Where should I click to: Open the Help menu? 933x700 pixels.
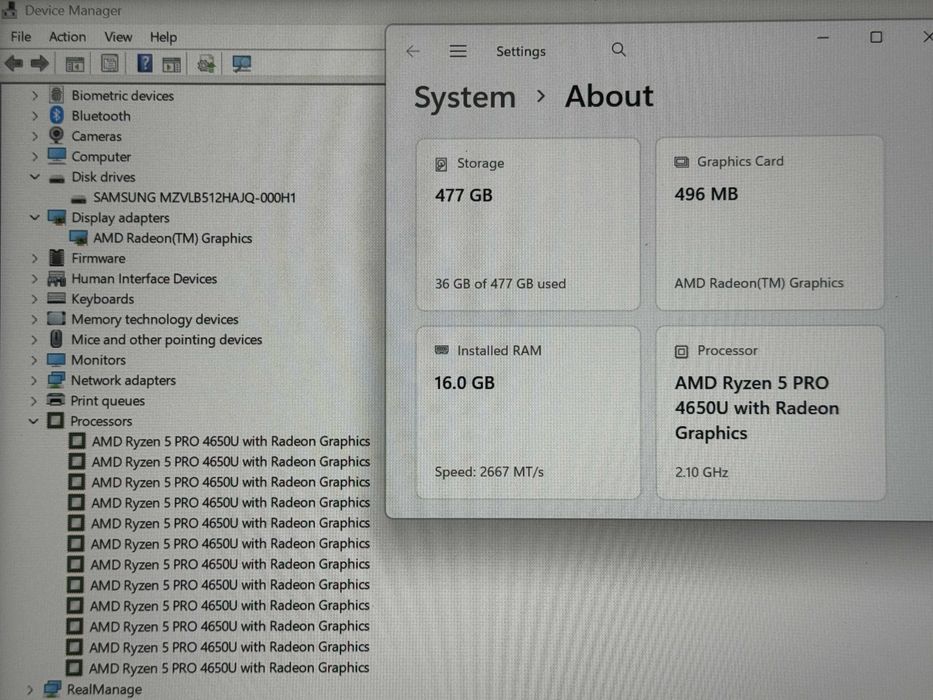163,37
